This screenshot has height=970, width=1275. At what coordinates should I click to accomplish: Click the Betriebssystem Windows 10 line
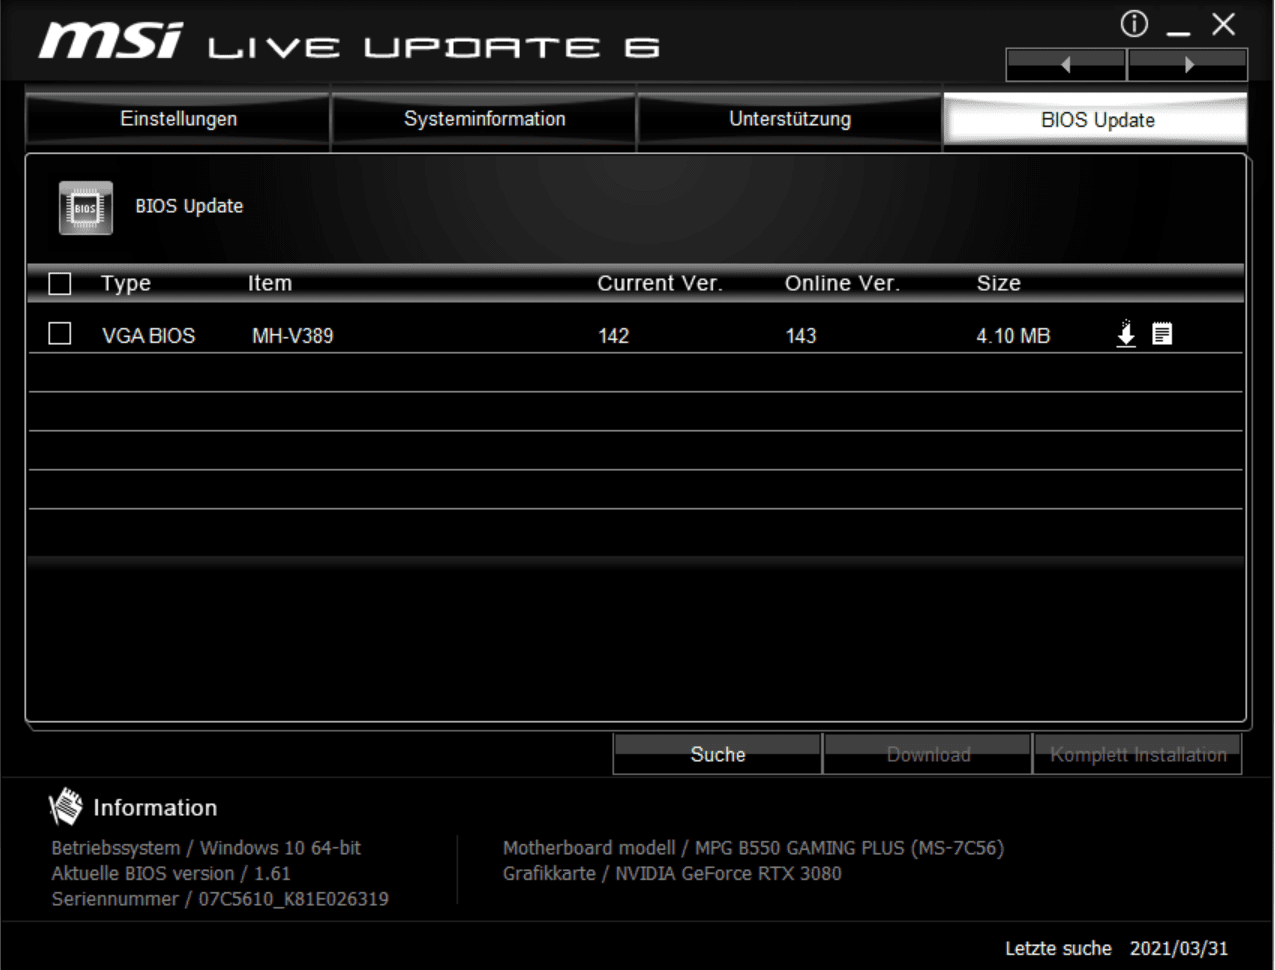pyautogui.click(x=206, y=848)
